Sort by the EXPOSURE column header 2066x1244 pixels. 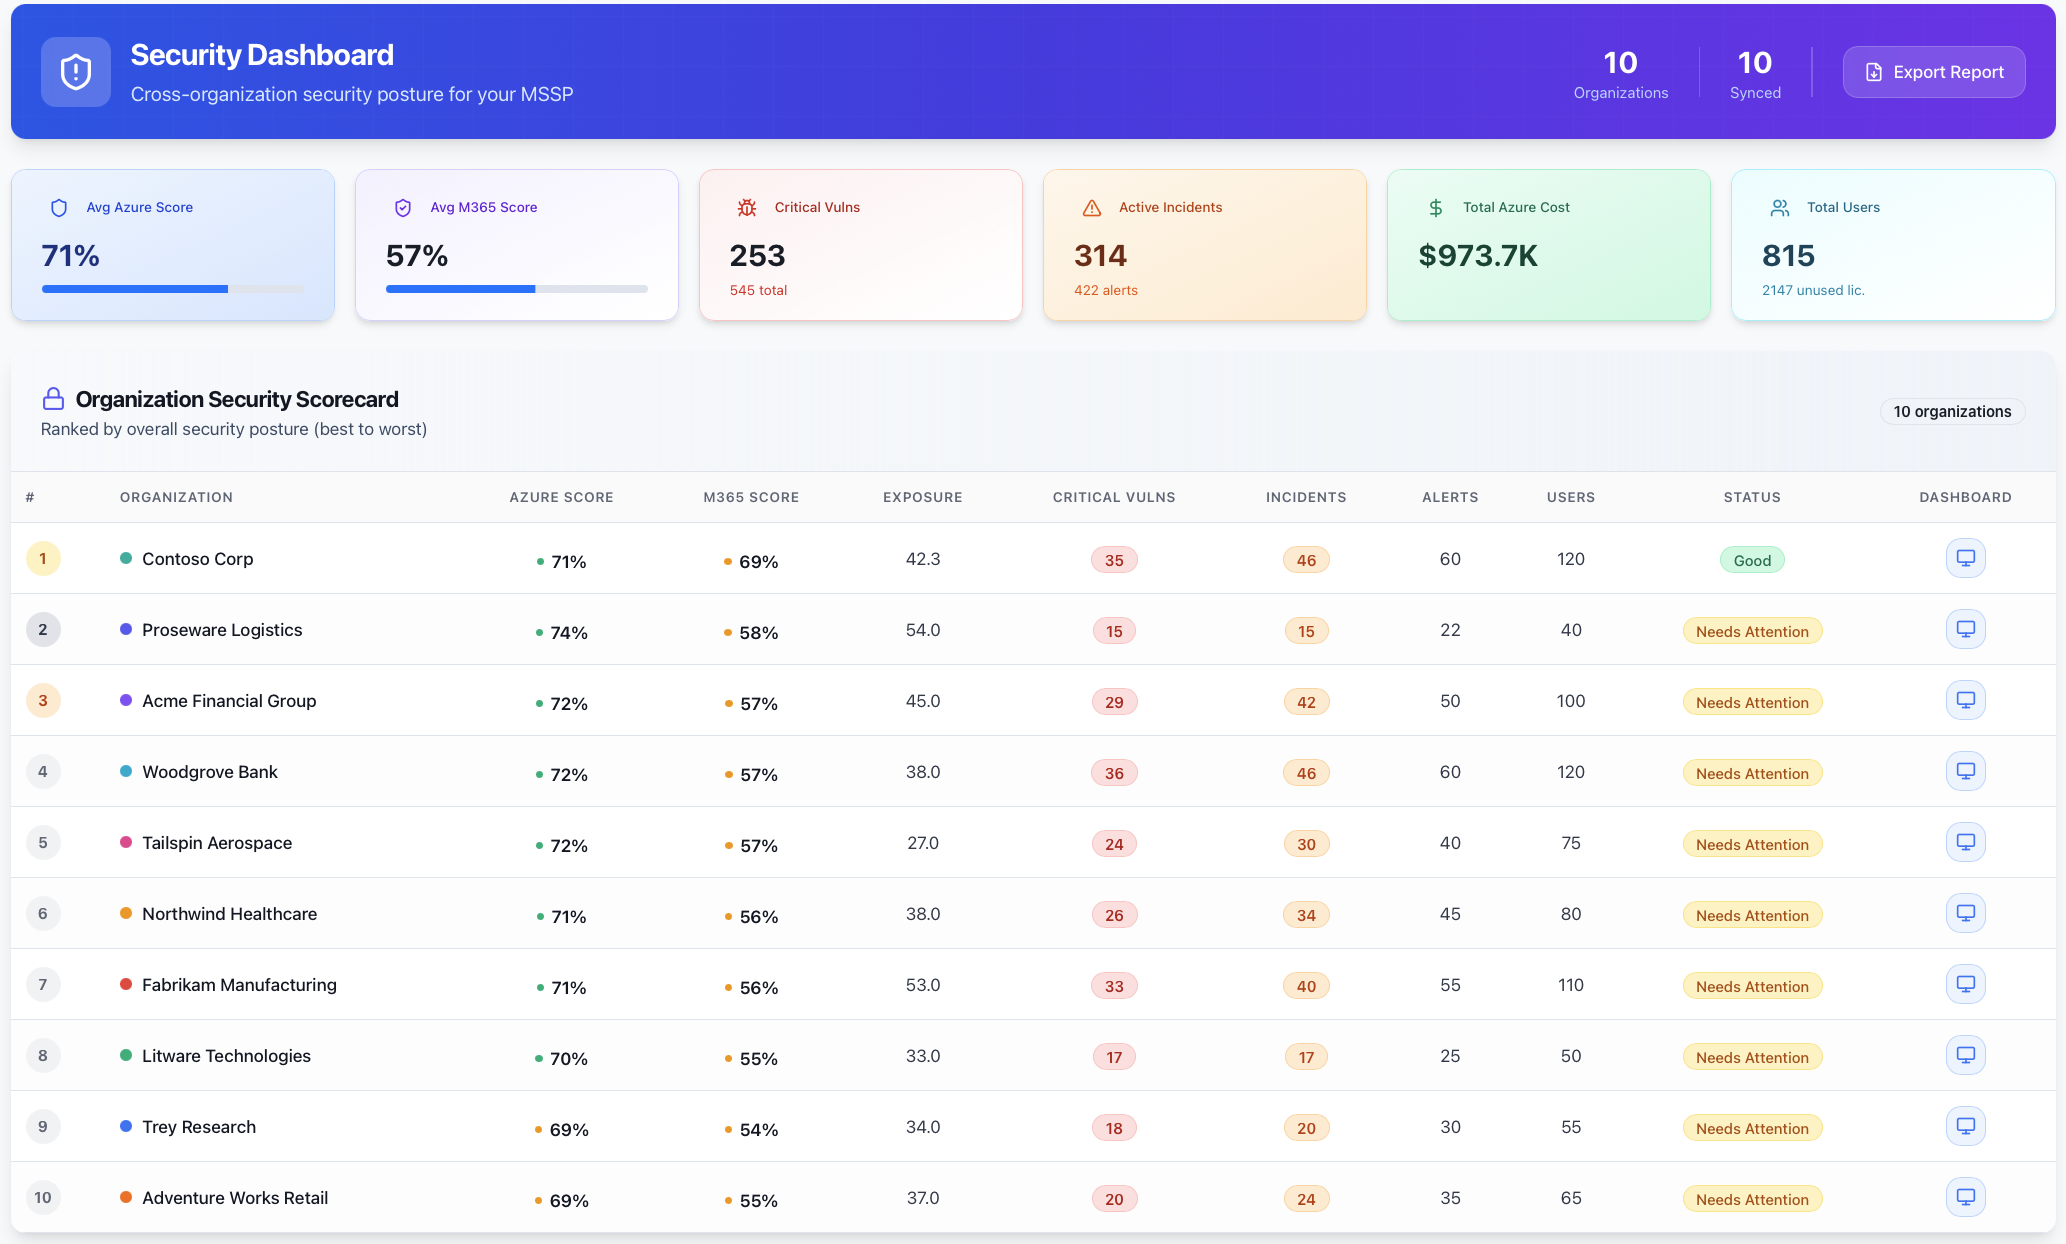point(922,496)
